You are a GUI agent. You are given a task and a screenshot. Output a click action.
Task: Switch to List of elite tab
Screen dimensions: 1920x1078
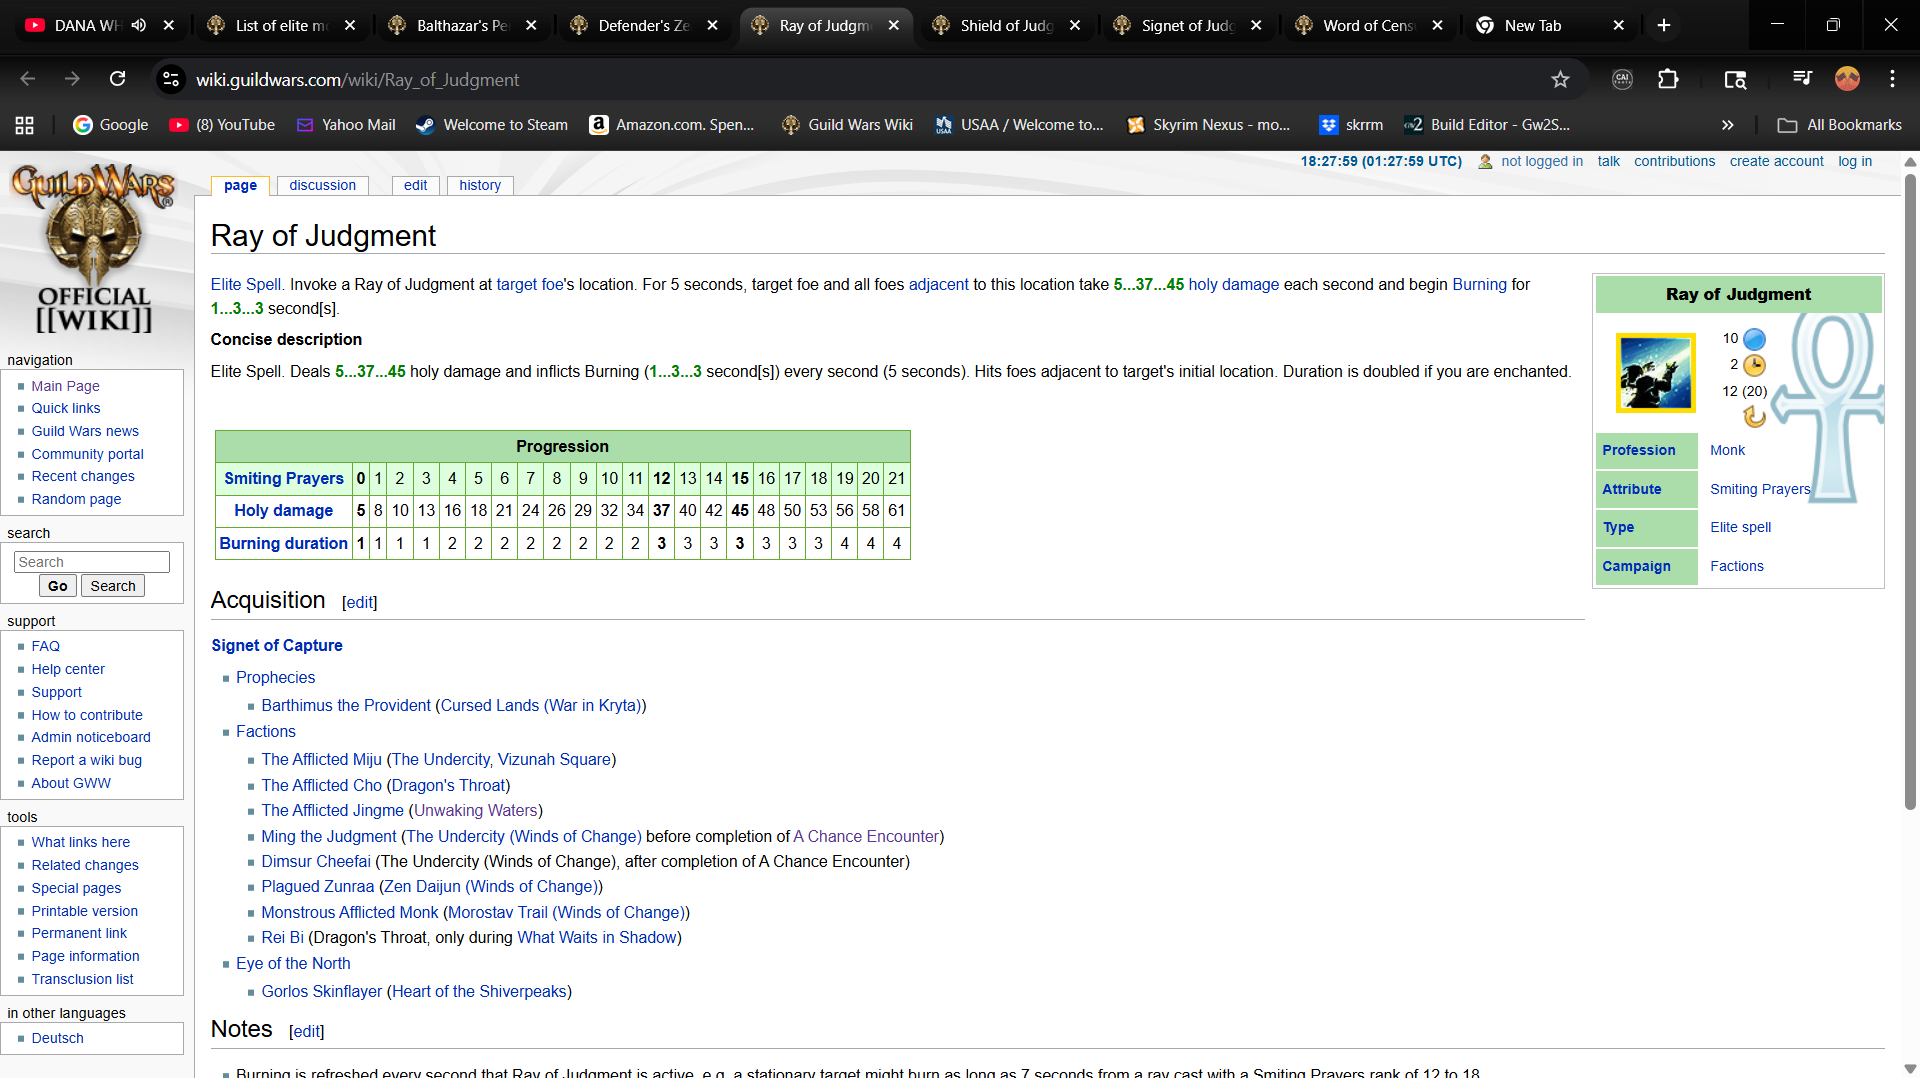pyautogui.click(x=280, y=25)
